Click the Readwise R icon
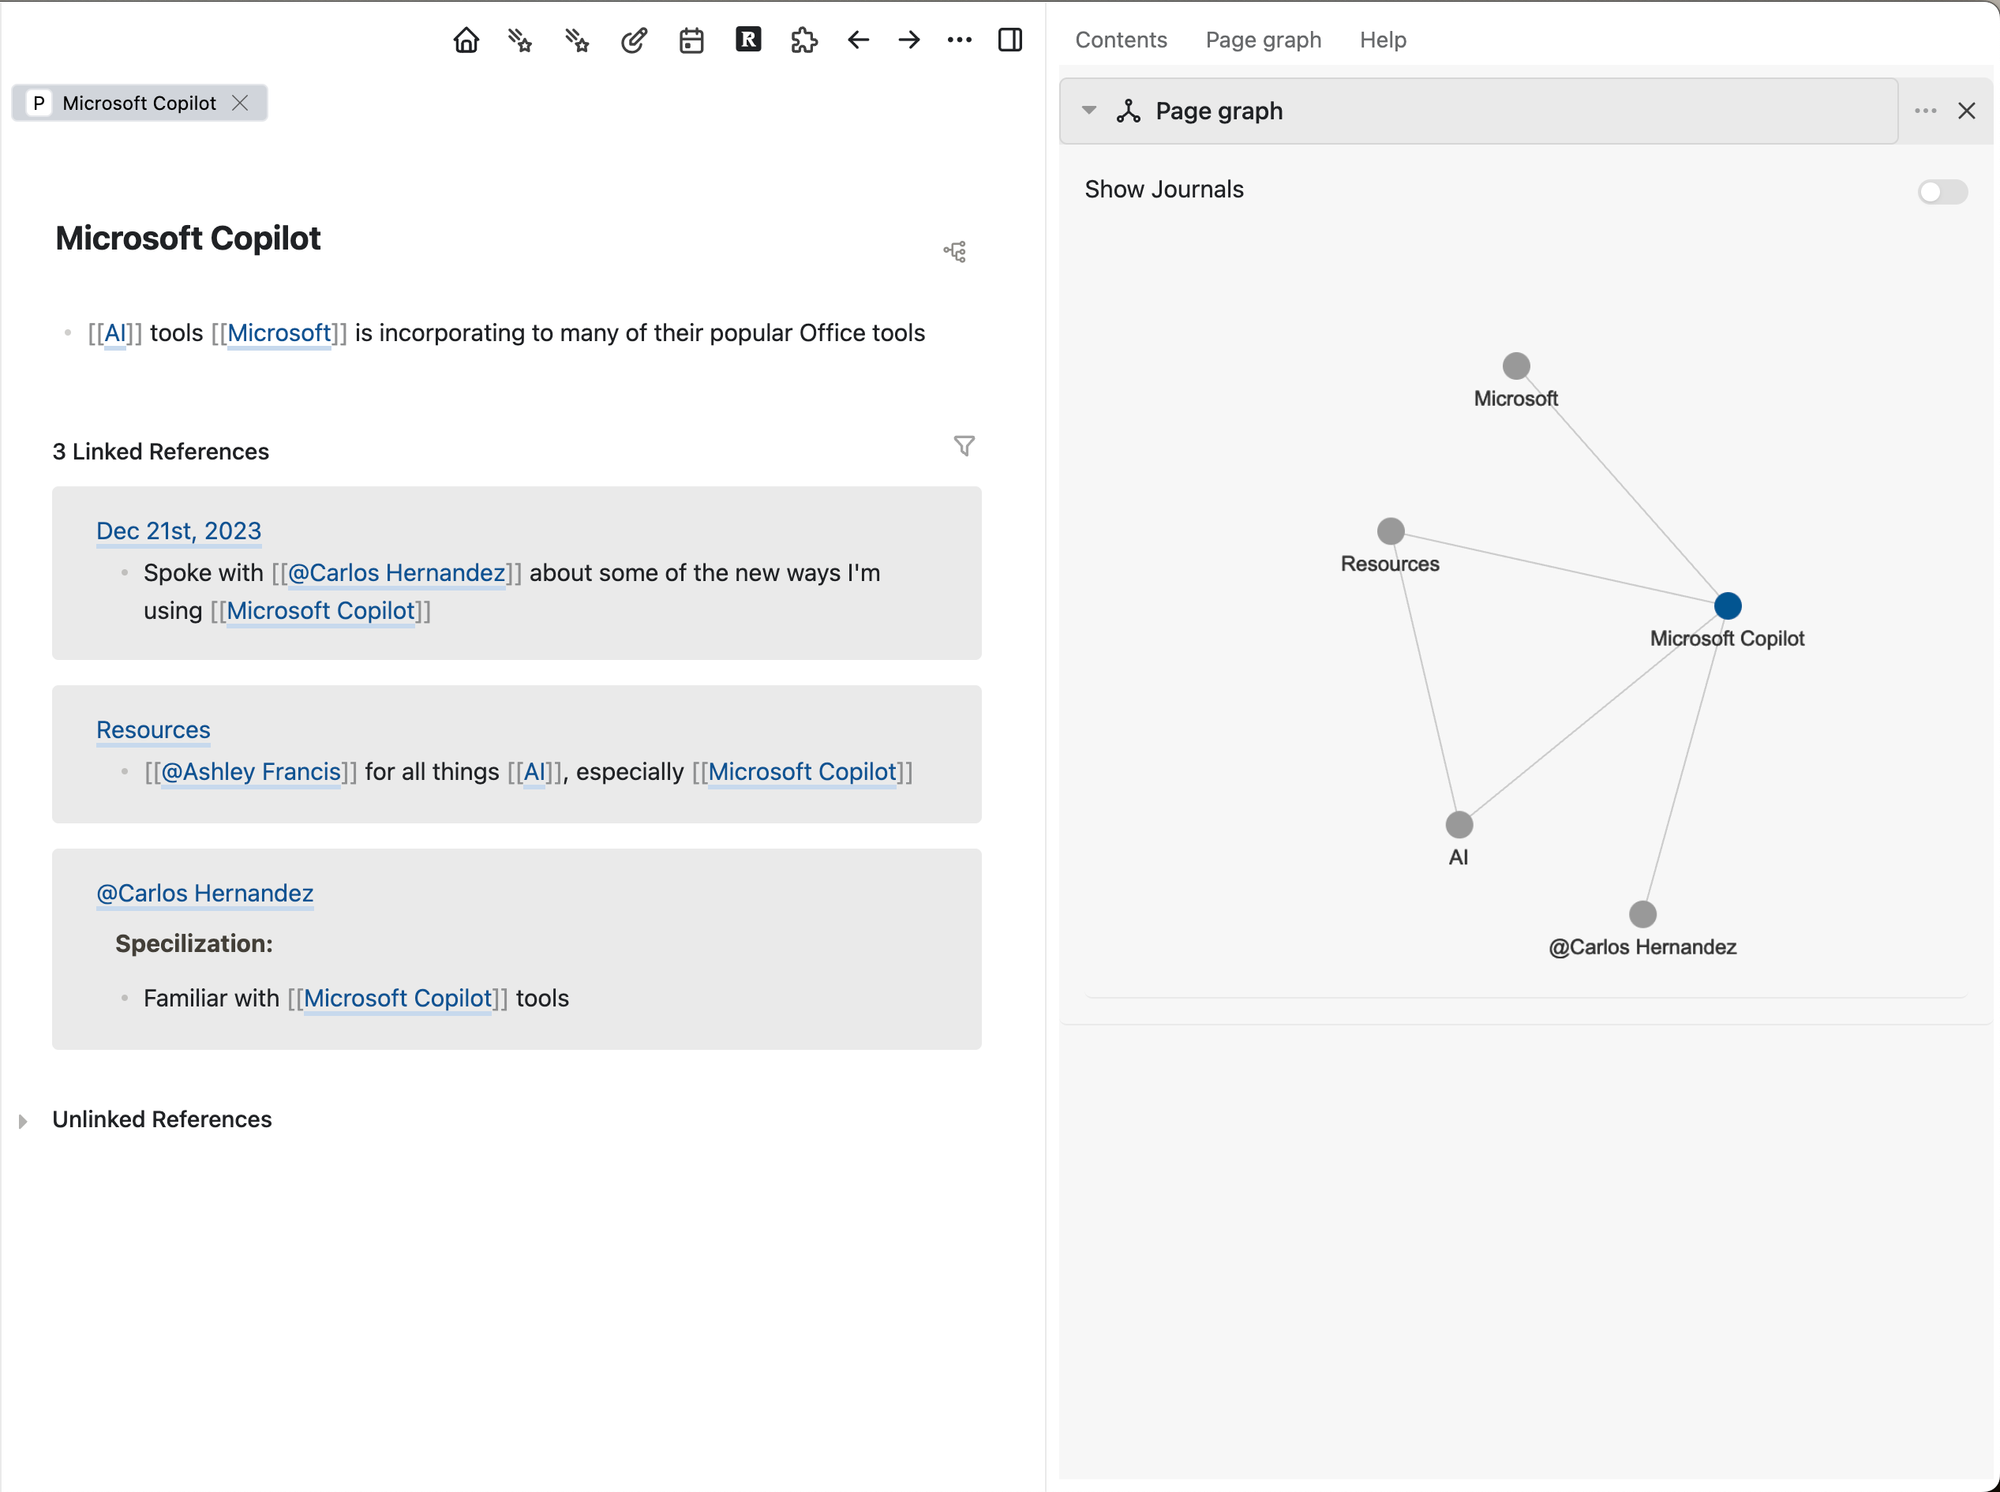 pos(748,40)
